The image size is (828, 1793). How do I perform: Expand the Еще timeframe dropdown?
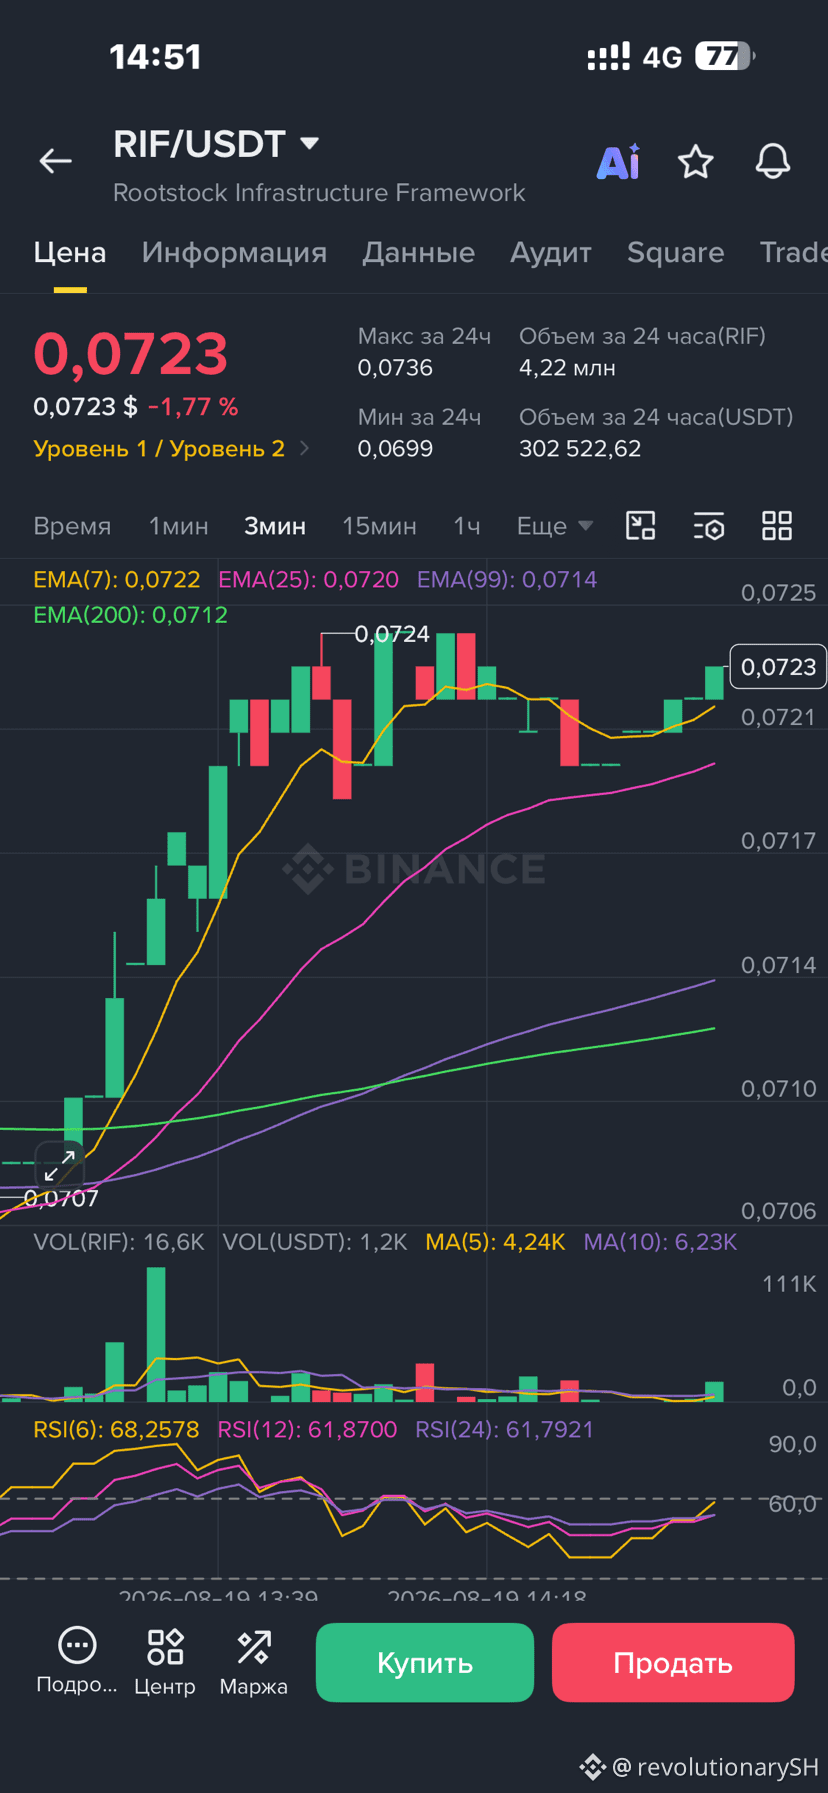[x=555, y=526]
